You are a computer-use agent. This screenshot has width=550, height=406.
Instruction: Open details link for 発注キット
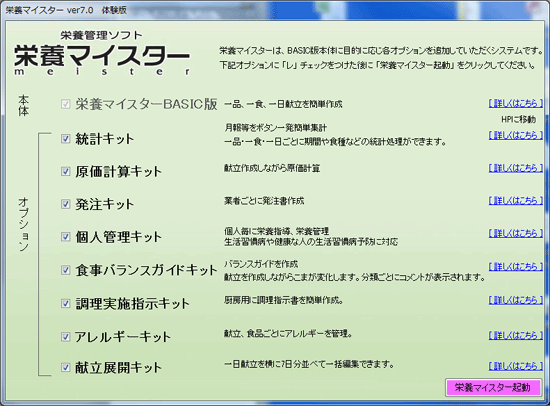[x=516, y=201]
